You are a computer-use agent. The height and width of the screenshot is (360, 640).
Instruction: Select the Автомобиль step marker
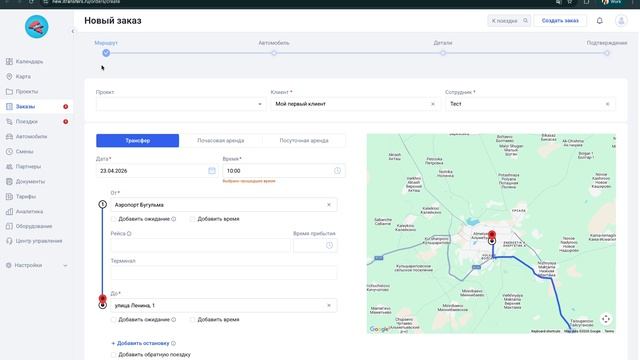(274, 53)
